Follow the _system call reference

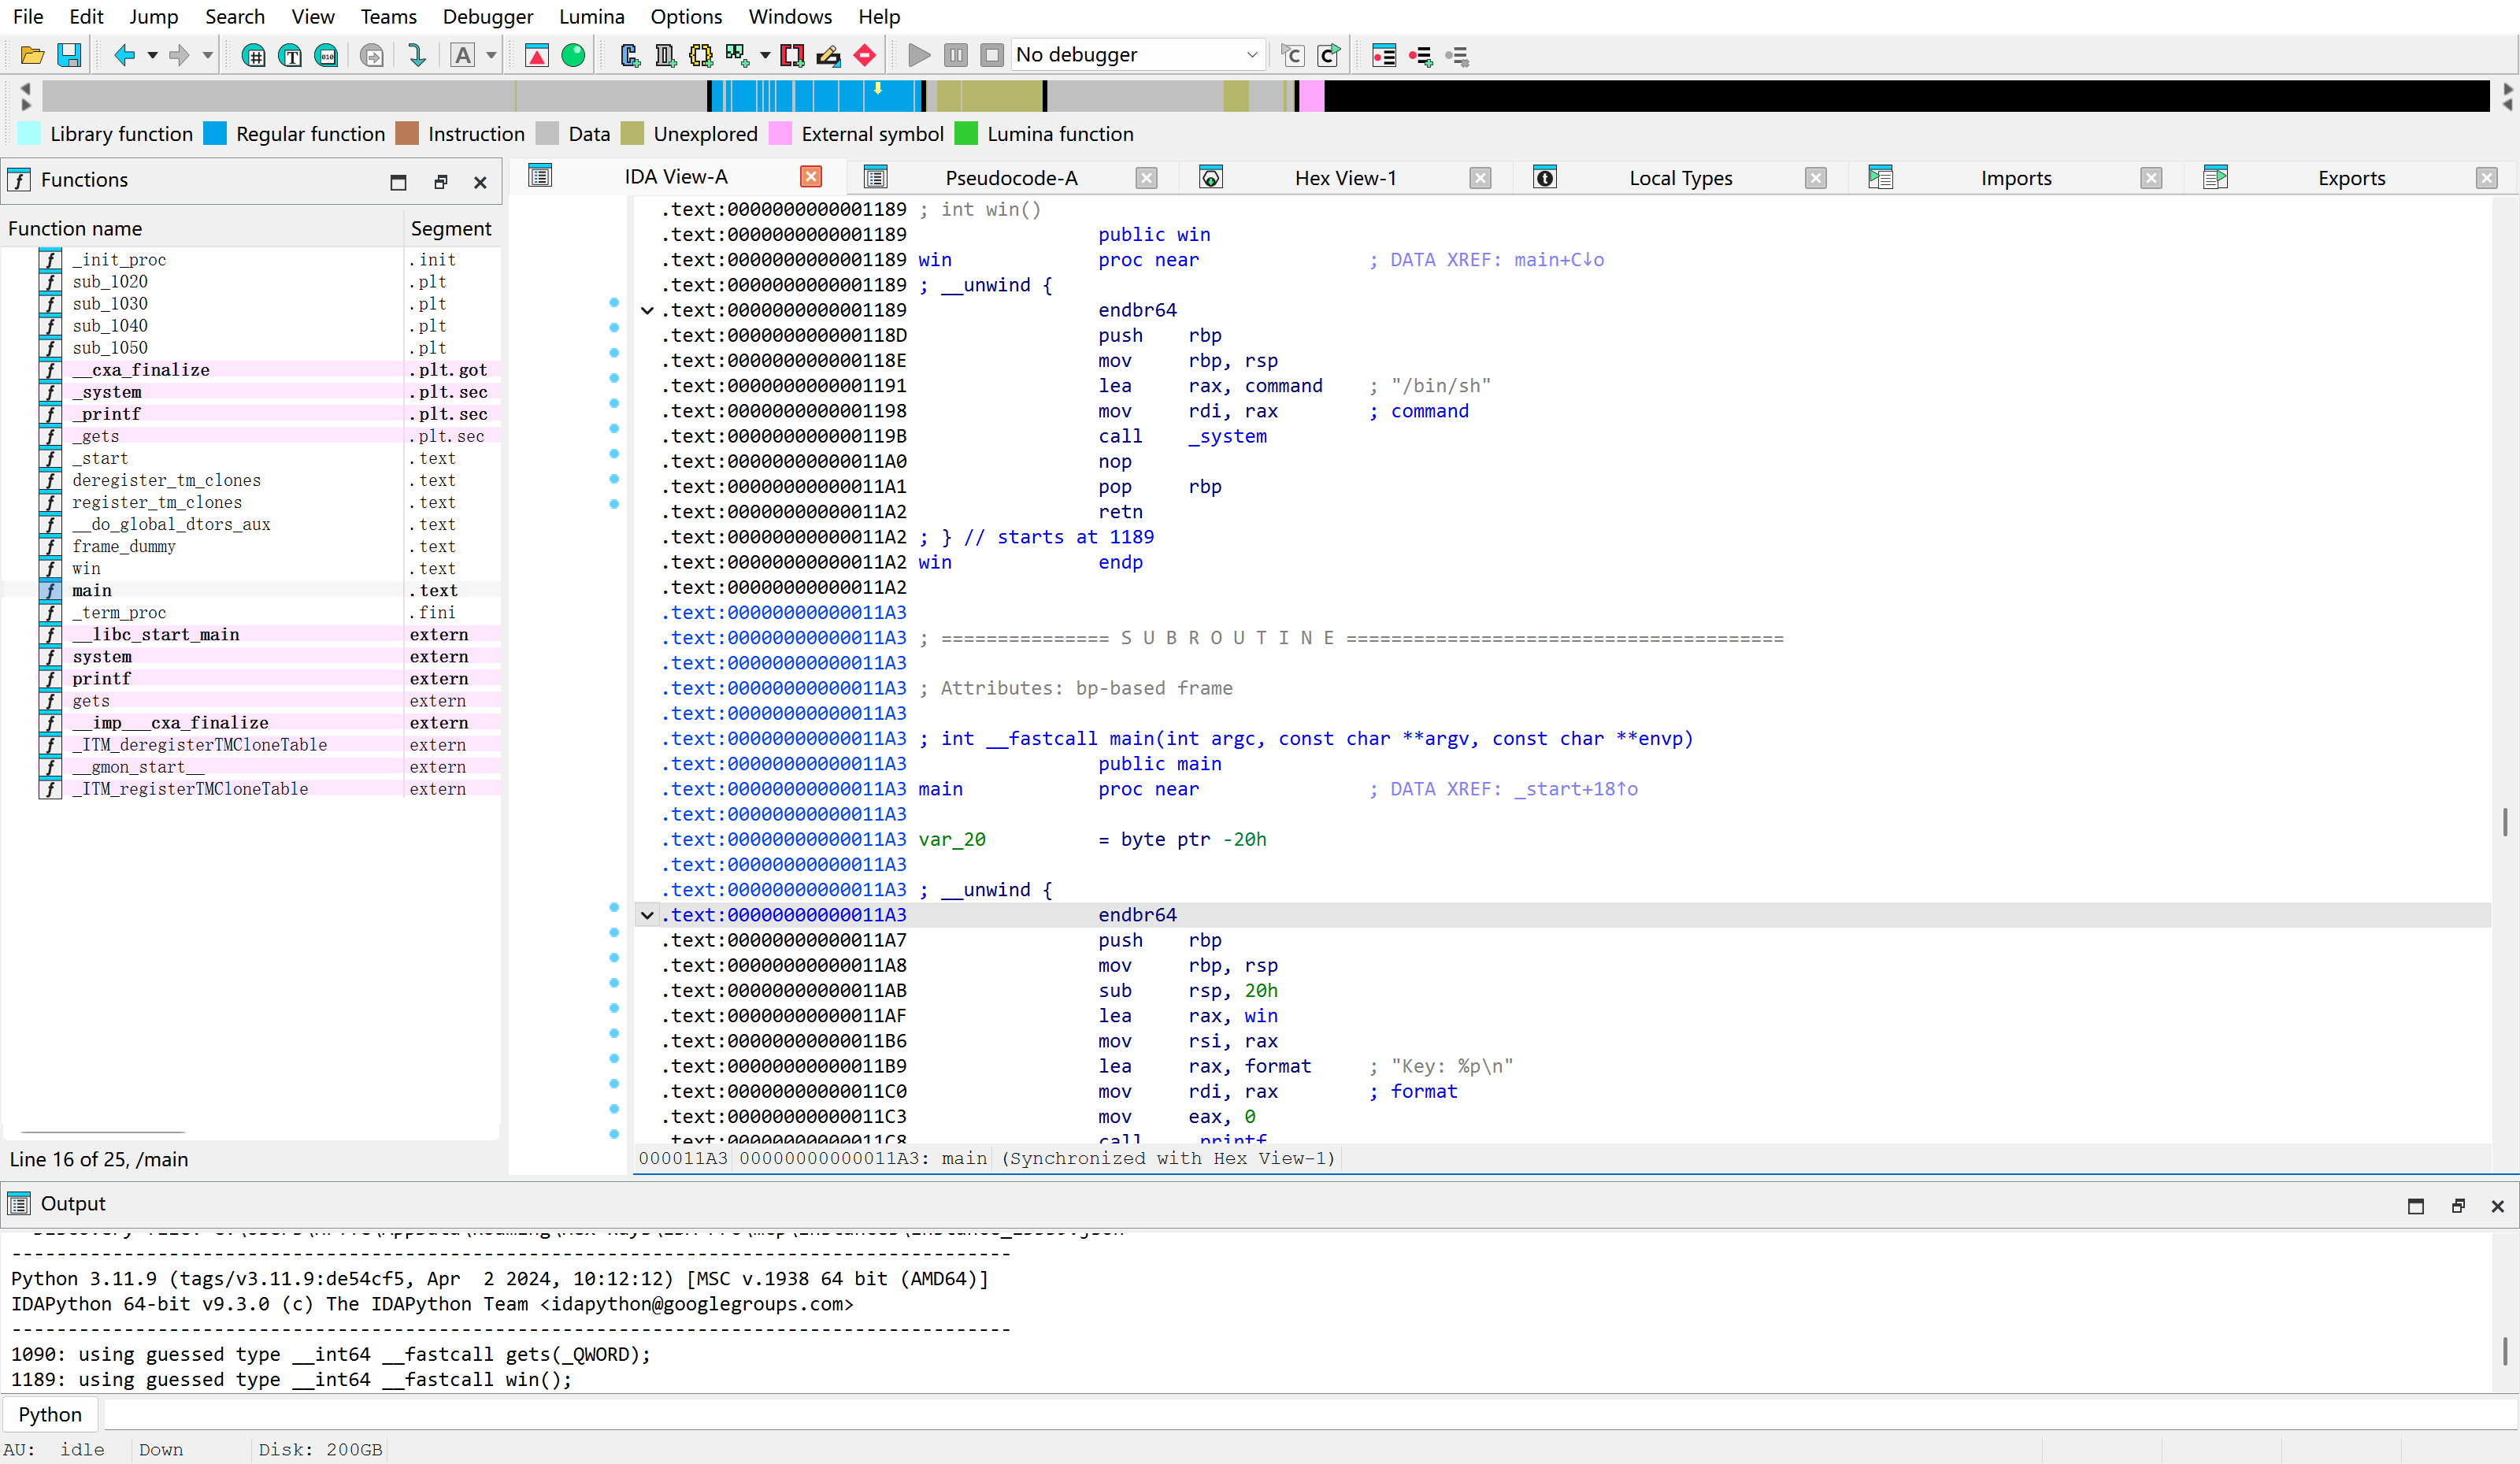(1227, 436)
